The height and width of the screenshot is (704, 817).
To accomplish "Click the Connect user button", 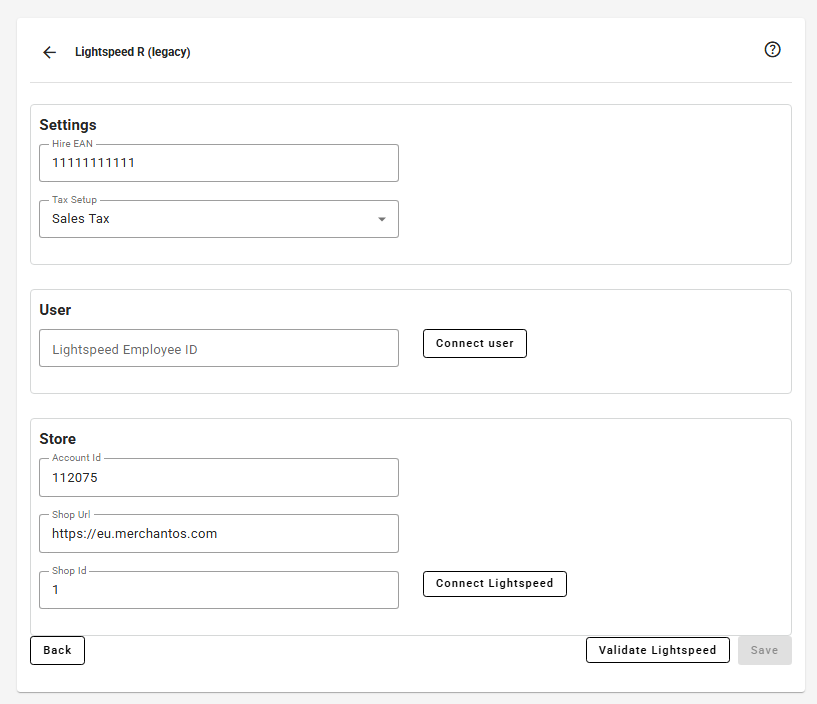I will click(x=475, y=343).
